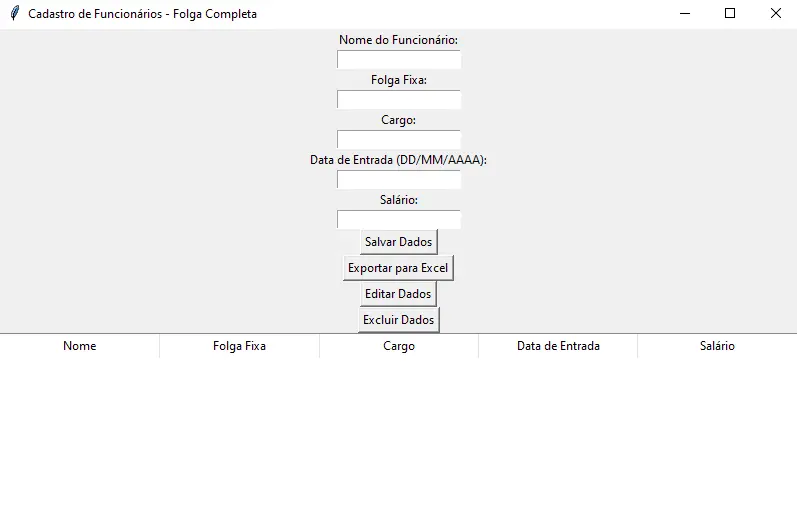This screenshot has height=526, width=797.
Task: Focus the Data de Entrada input field
Action: coord(398,180)
